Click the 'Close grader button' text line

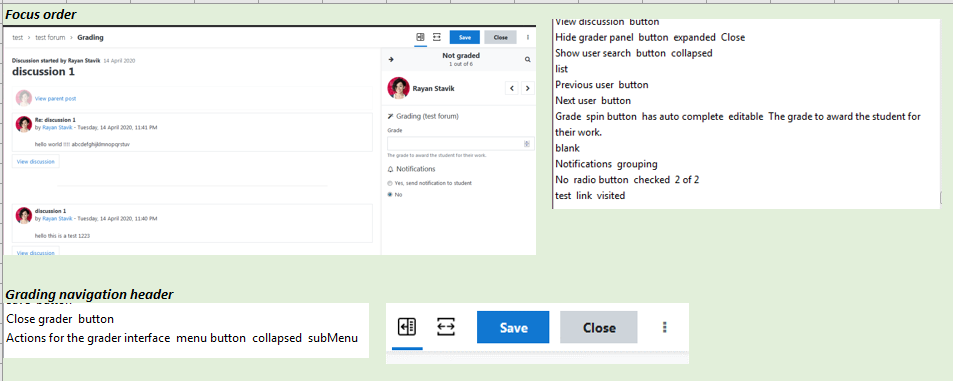[60, 319]
